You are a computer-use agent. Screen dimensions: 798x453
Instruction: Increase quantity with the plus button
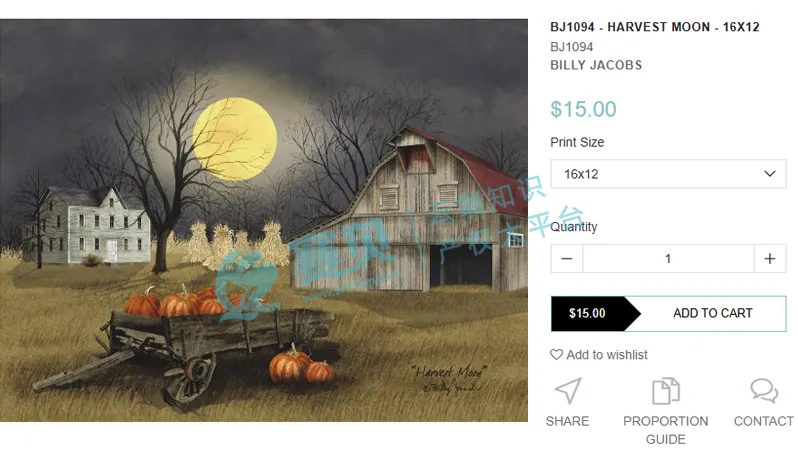click(x=769, y=259)
